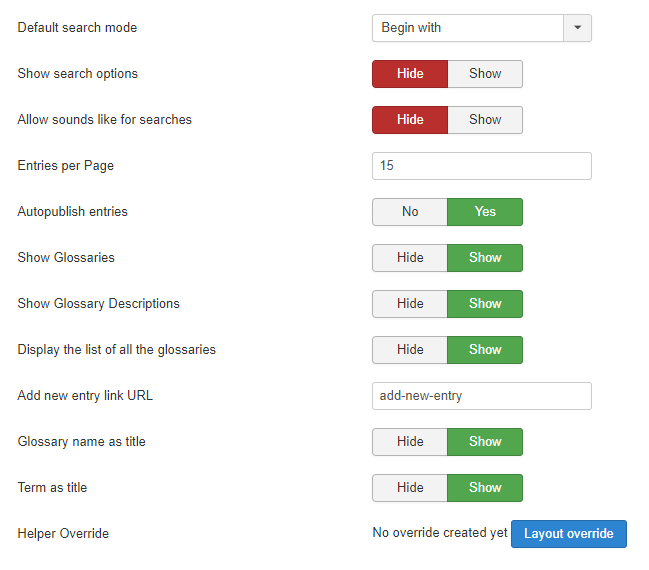This screenshot has width=649, height=570.
Task: Set Show search options to Hide
Action: (410, 74)
